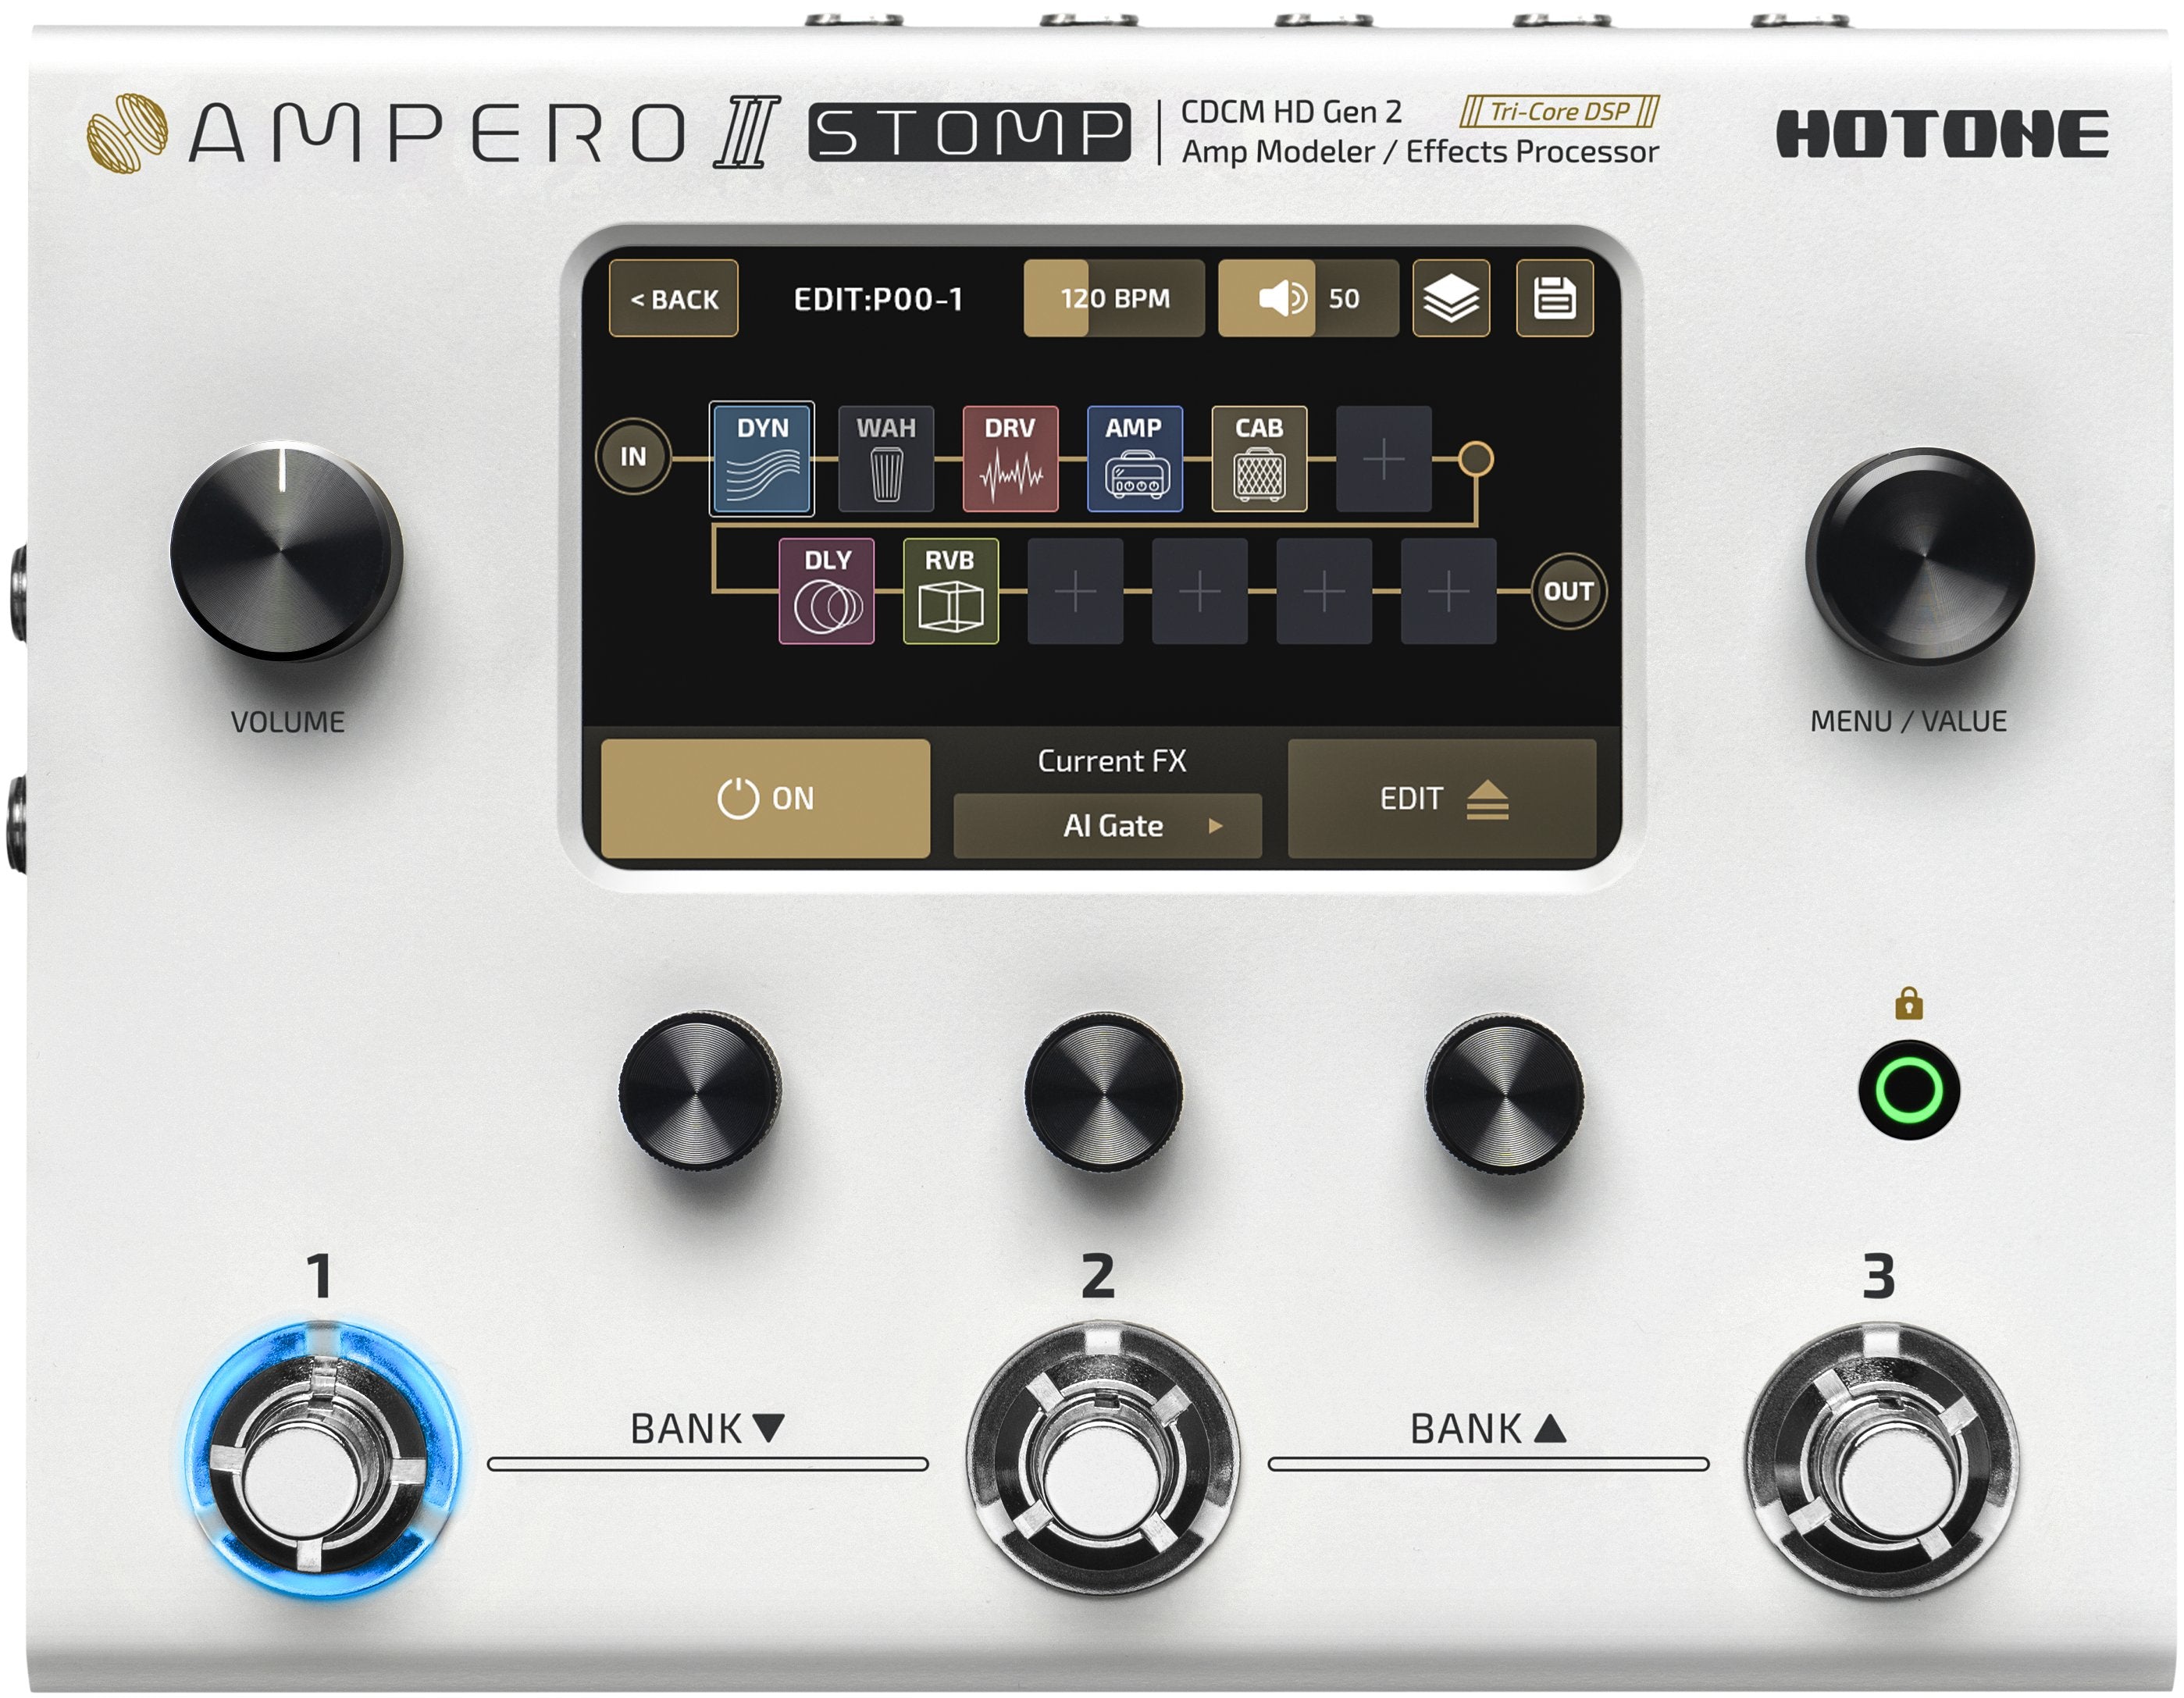The height and width of the screenshot is (1698, 2184).
Task: Expand the Current FX selector arrow
Action: coord(1214,826)
